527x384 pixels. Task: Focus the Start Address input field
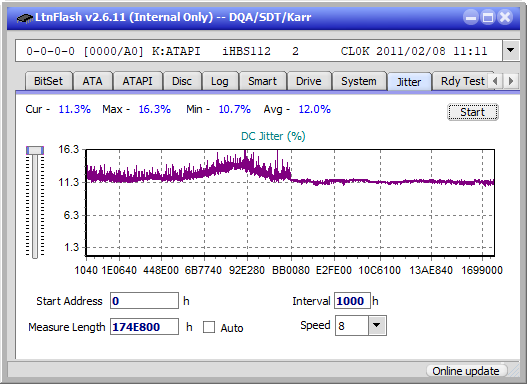pyautogui.click(x=145, y=300)
